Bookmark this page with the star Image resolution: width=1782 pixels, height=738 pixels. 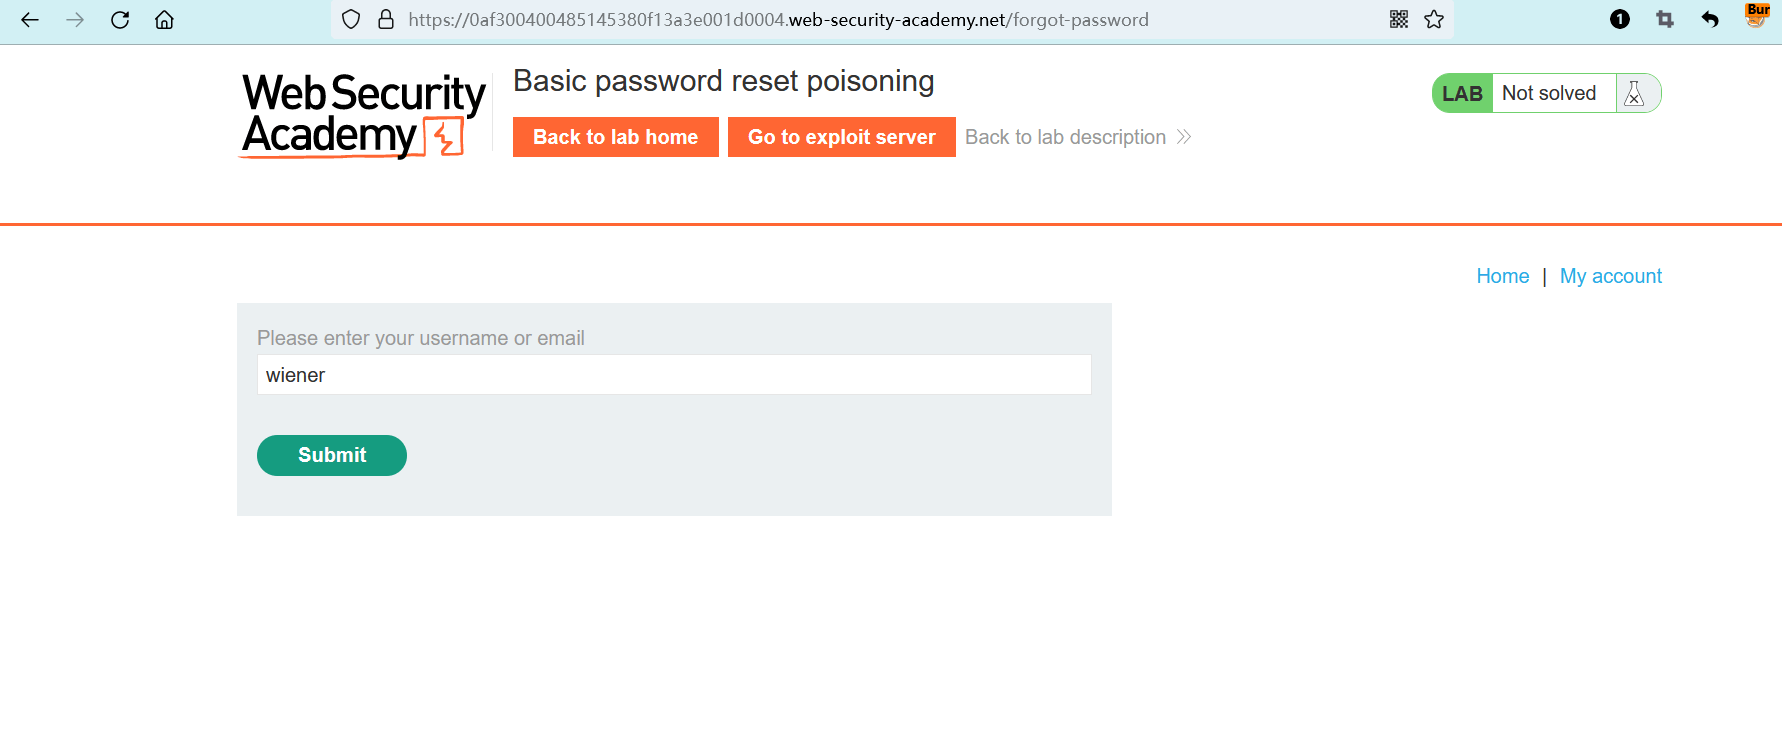[x=1434, y=20]
